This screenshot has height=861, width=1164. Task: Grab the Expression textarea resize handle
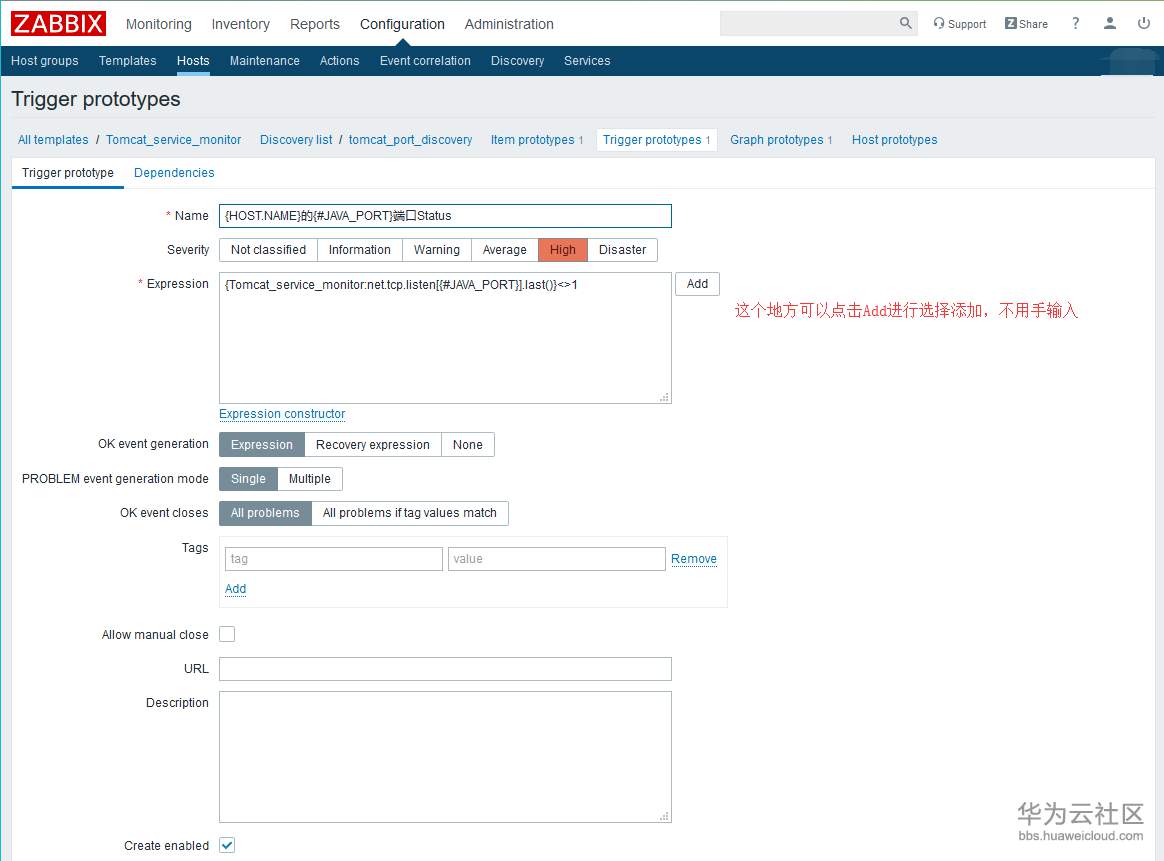[x=664, y=397]
